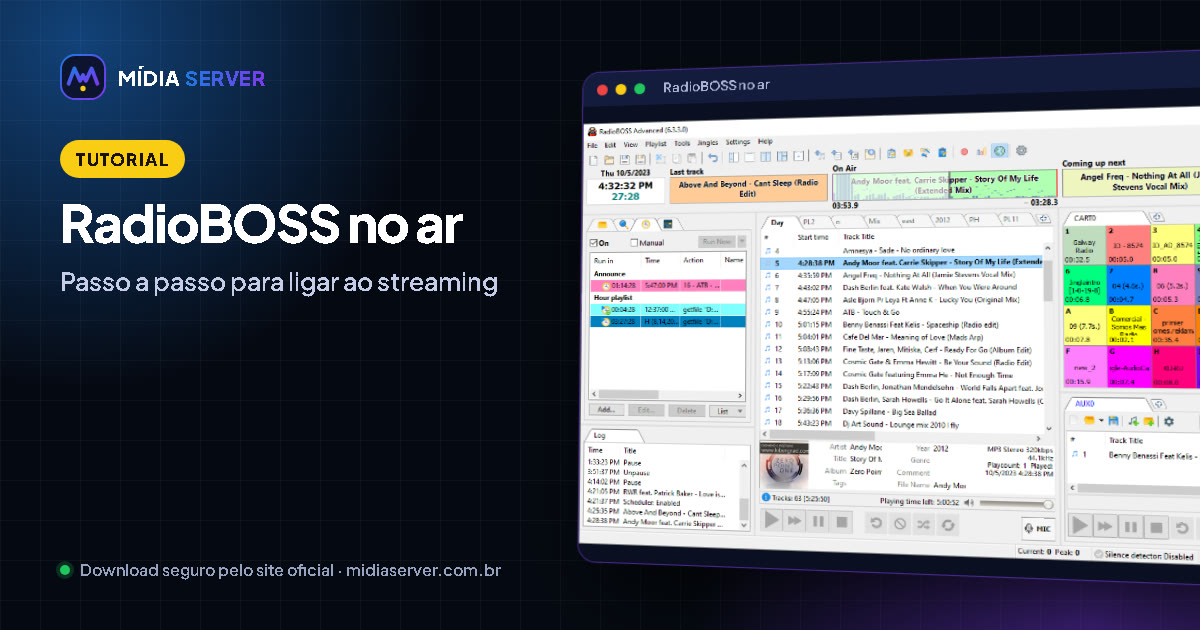Image resolution: width=1200 pixels, height=630 pixels.
Task: Click the crossed-circle icon in main player
Action: tap(900, 523)
